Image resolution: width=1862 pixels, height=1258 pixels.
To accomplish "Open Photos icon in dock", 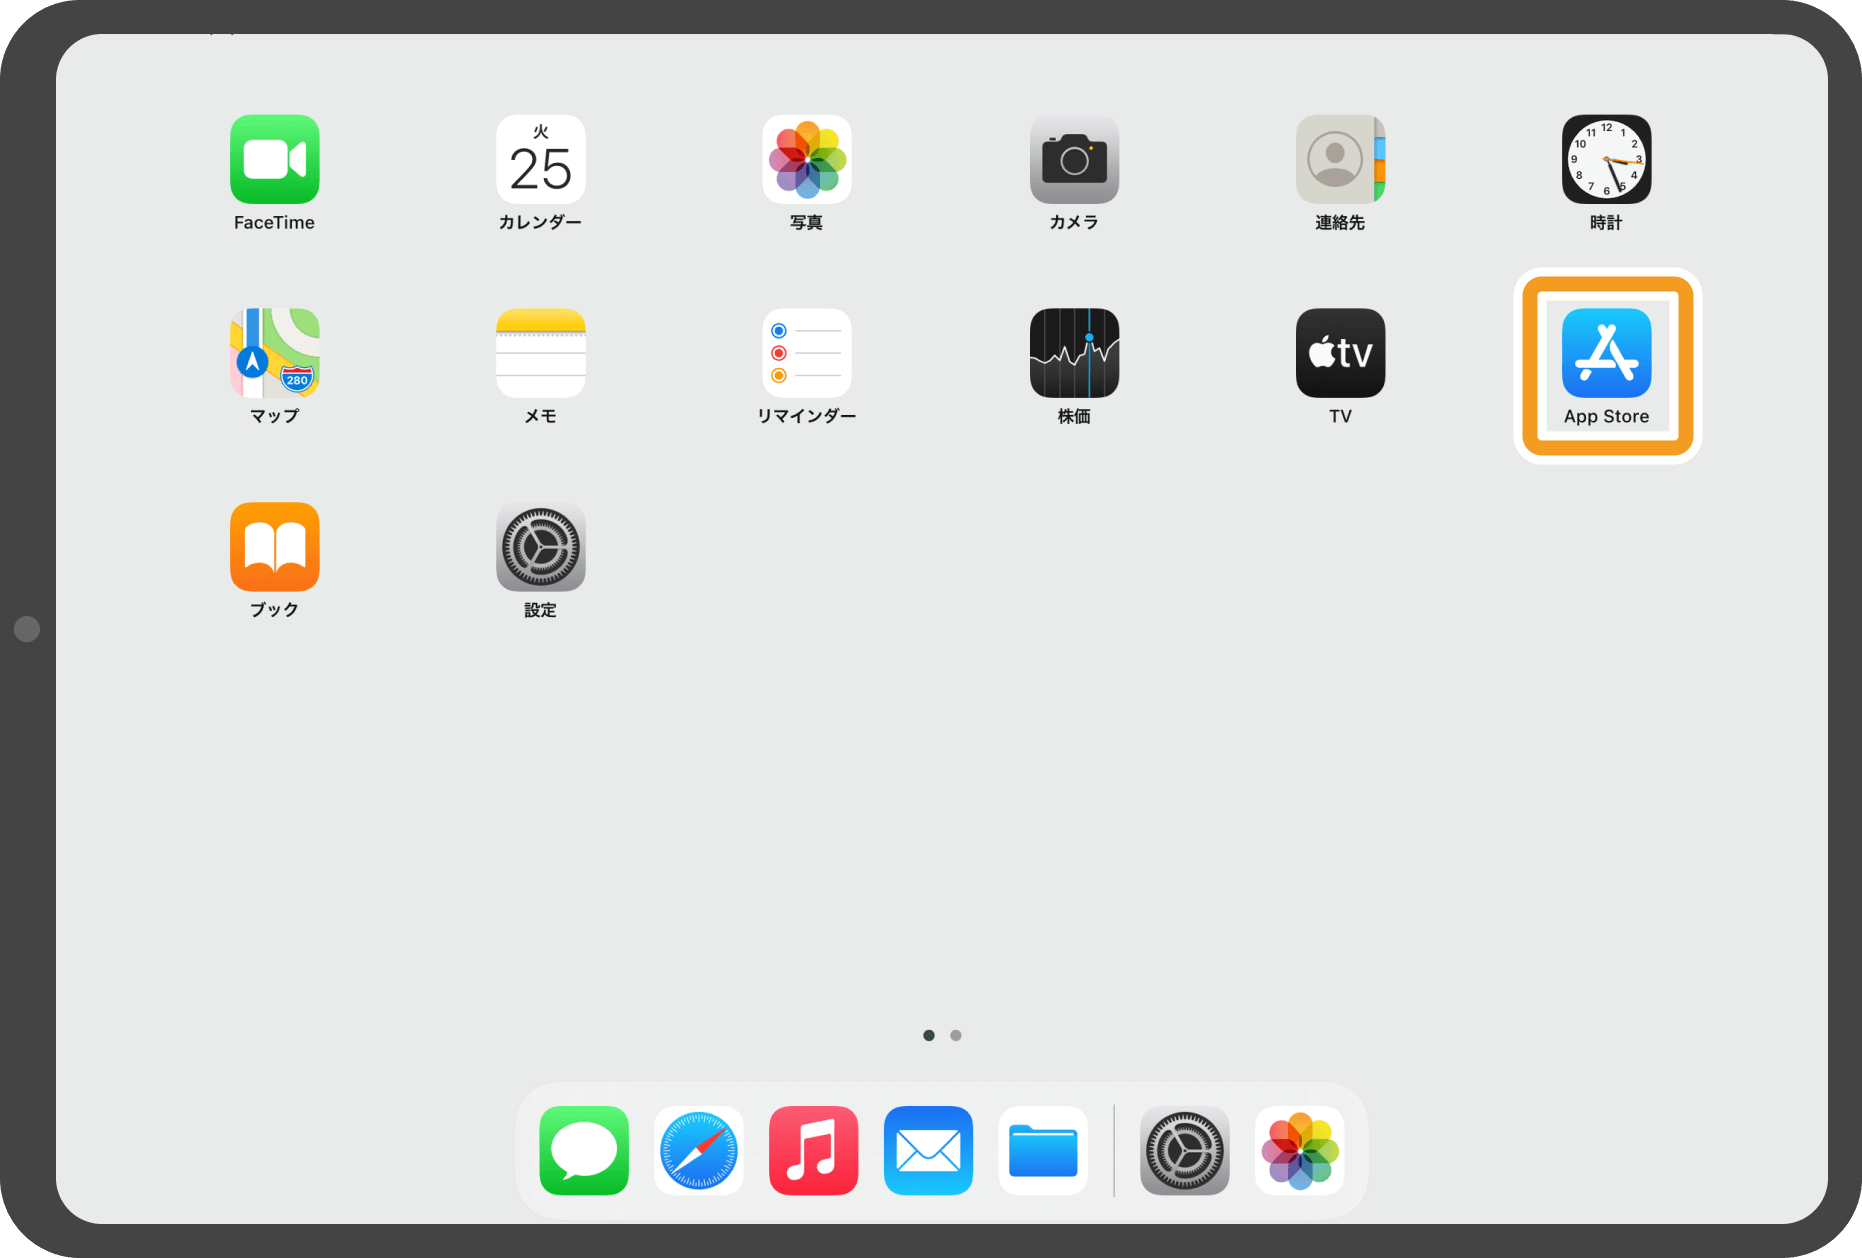I will pyautogui.click(x=1300, y=1150).
